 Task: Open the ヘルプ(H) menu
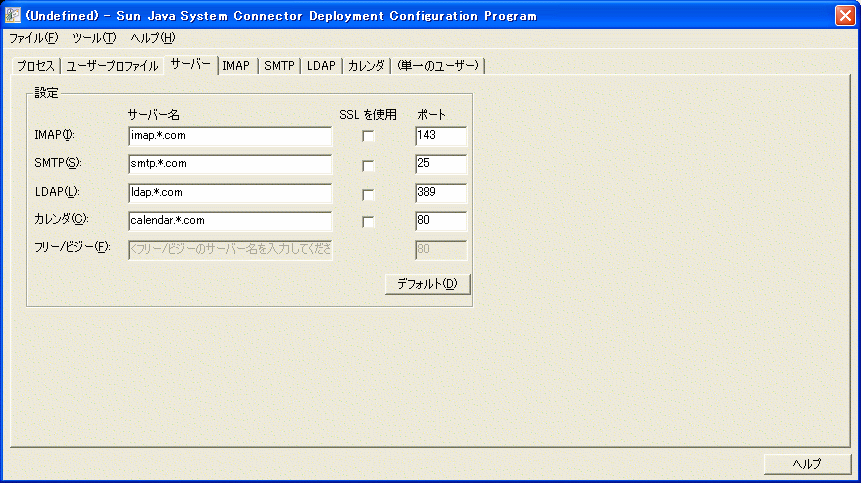pyautogui.click(x=153, y=38)
